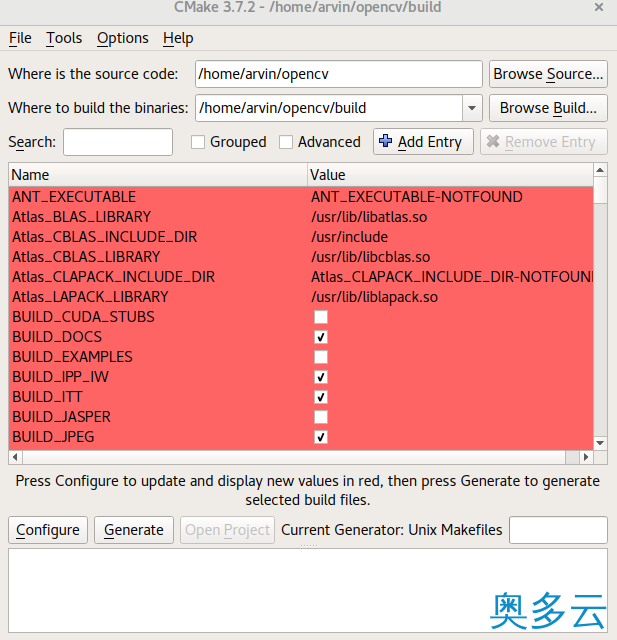Image resolution: width=617 pixels, height=640 pixels.
Task: Select the /usr/lib/liblapack.so value
Action: (374, 297)
